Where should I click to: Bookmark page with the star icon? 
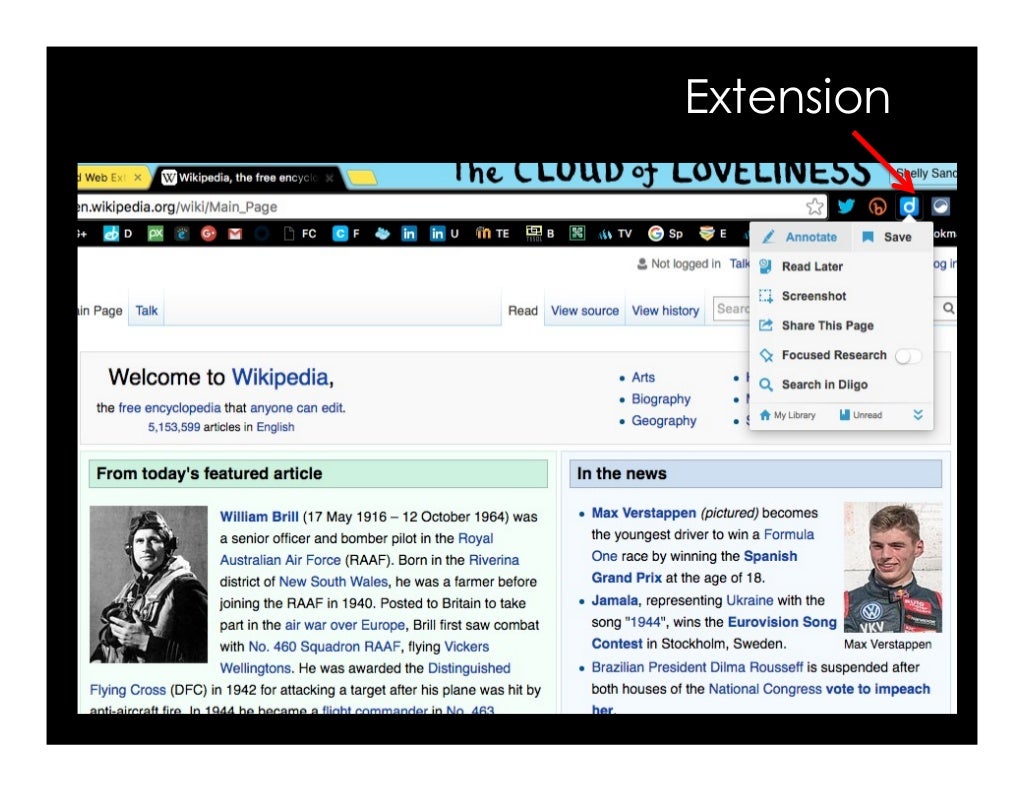(814, 207)
